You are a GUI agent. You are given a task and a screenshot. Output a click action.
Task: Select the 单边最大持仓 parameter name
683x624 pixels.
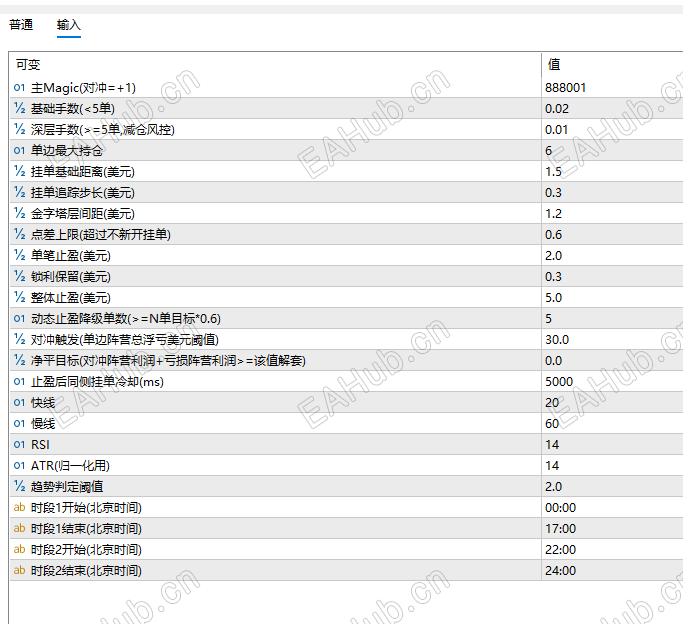point(67,151)
